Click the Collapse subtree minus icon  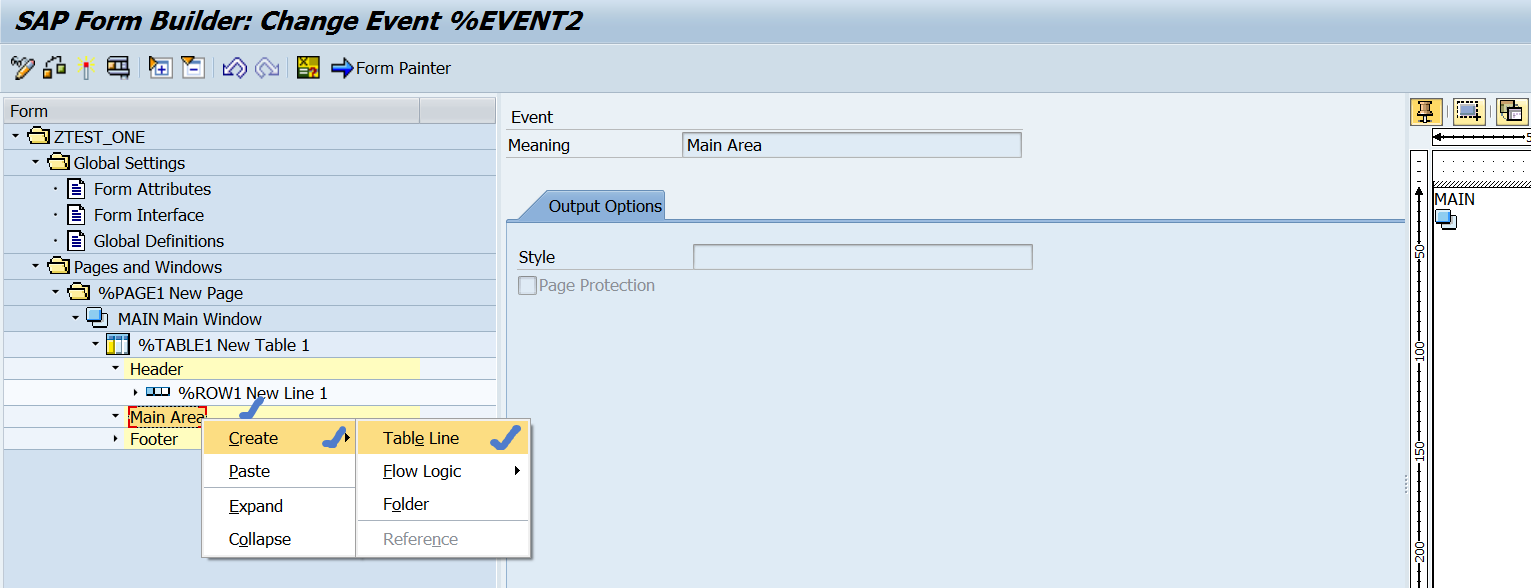[192, 68]
